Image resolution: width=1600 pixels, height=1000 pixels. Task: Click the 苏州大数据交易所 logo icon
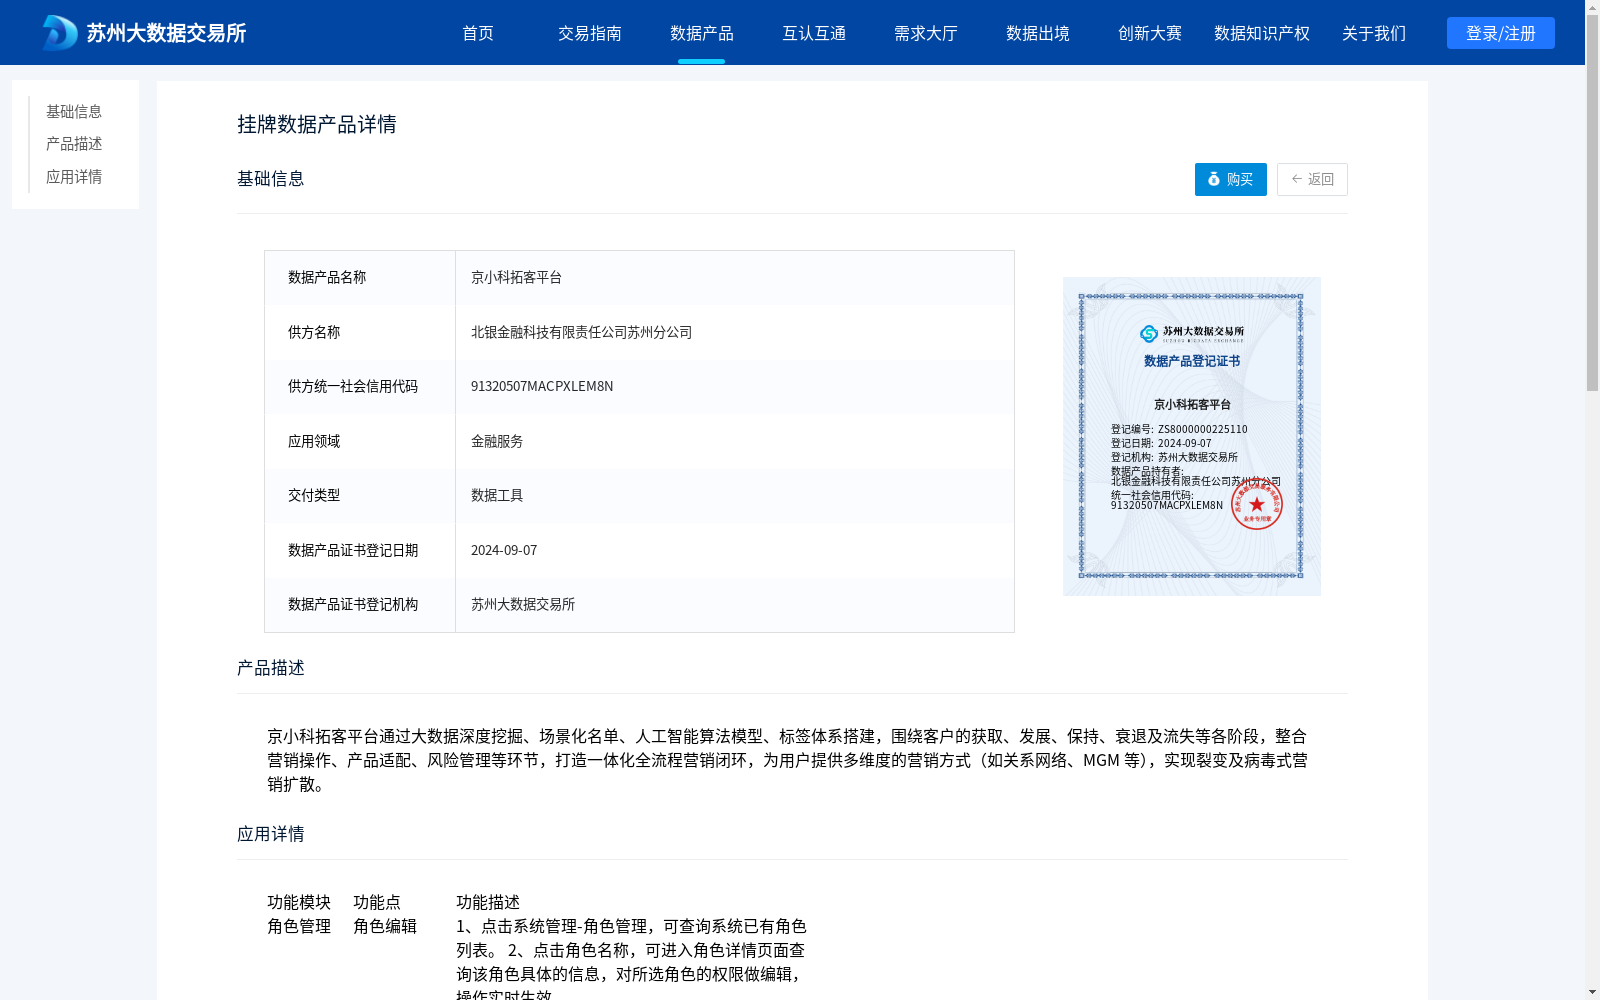60,32
